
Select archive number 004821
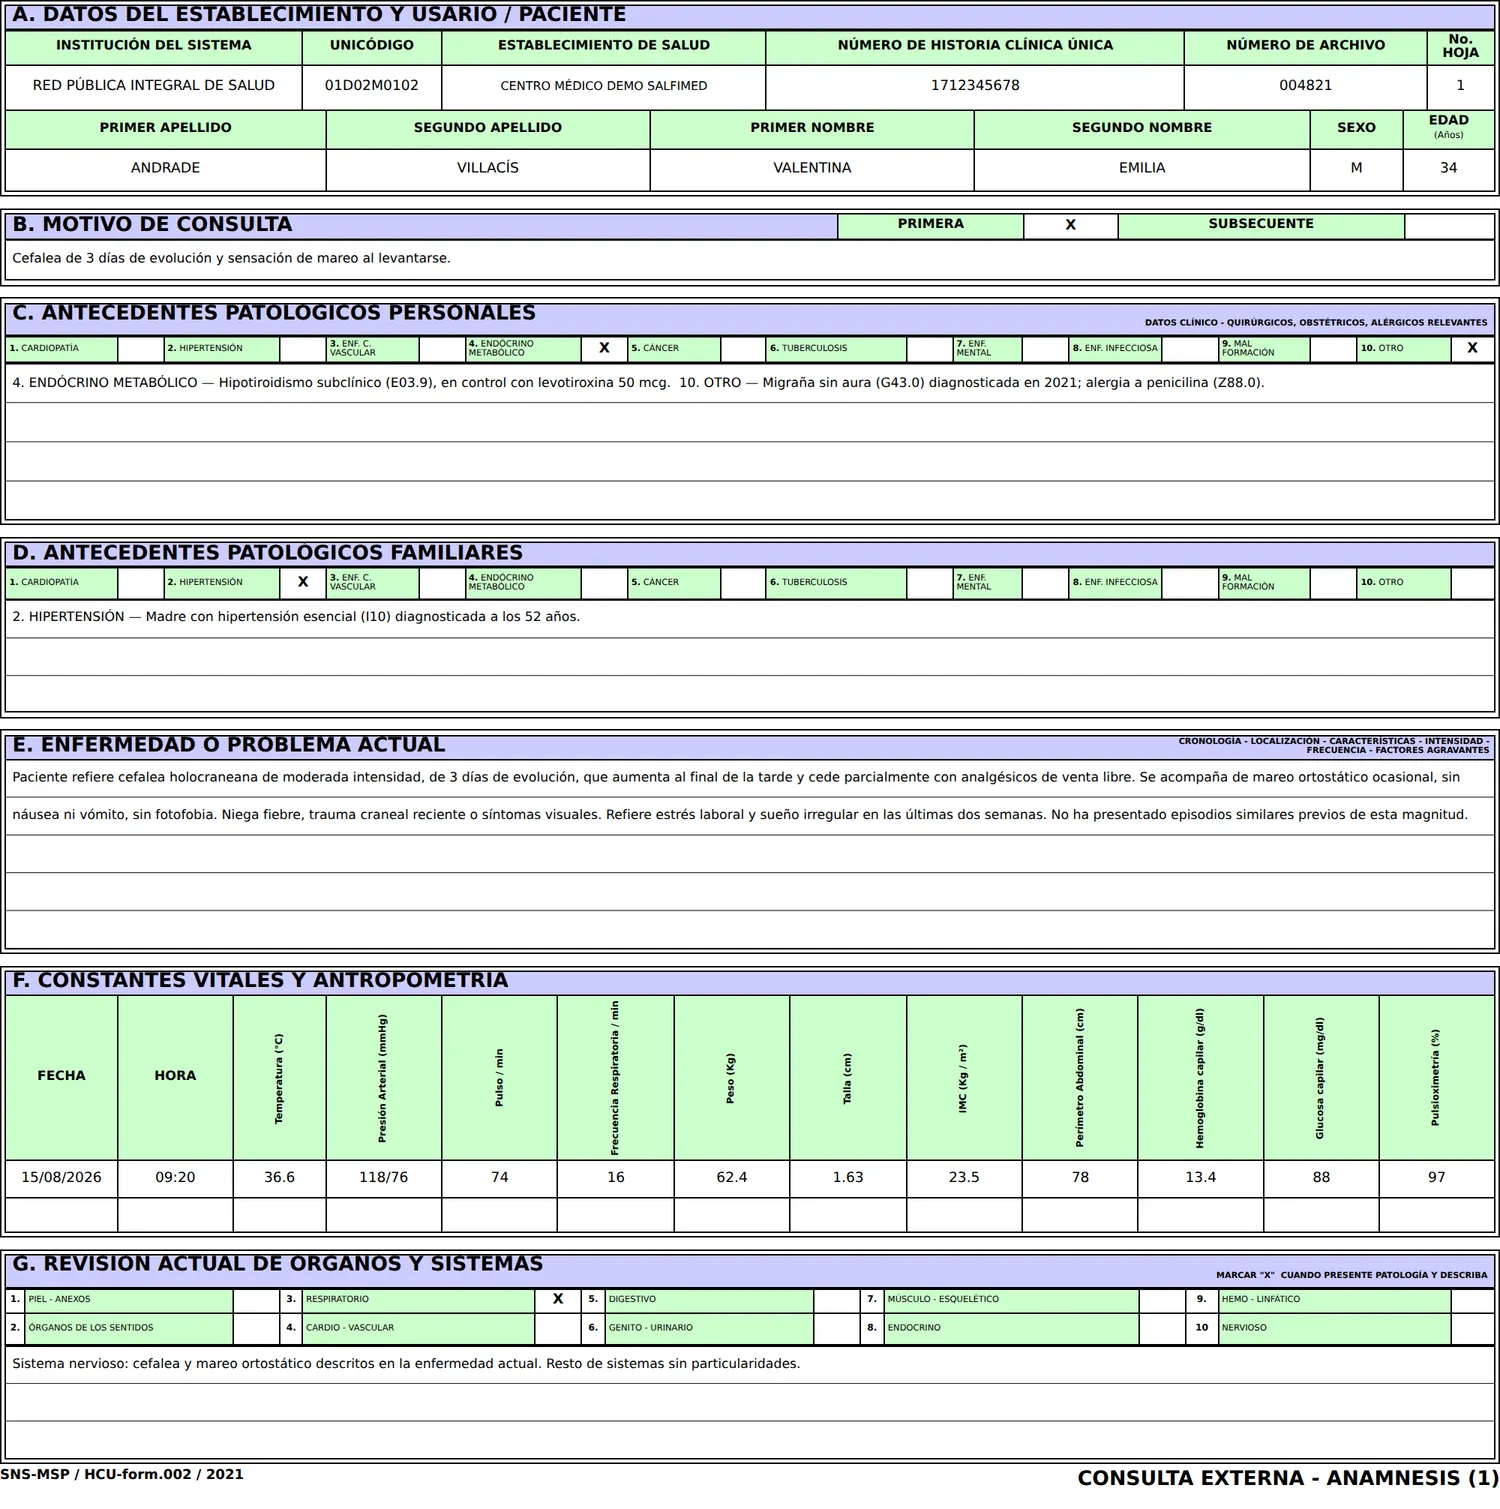click(x=1306, y=87)
